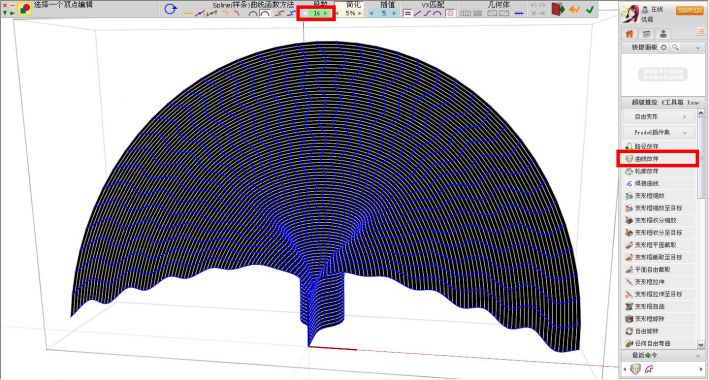
Task: Click the shield icon in recent commands
Action: (x=636, y=369)
